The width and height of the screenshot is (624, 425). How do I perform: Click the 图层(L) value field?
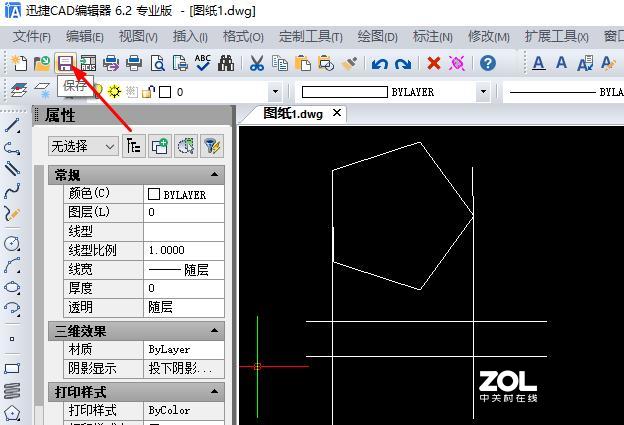click(184, 212)
